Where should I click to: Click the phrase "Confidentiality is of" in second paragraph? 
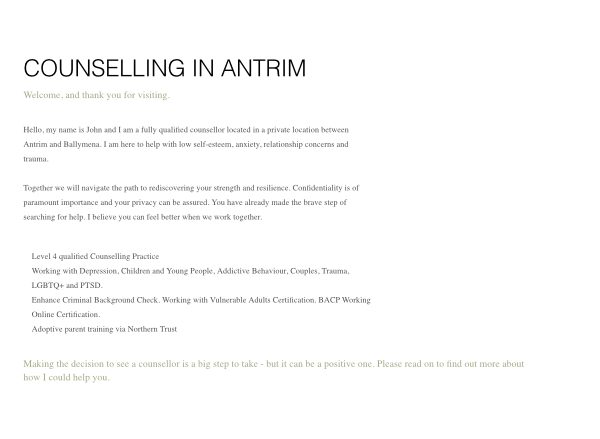point(326,188)
